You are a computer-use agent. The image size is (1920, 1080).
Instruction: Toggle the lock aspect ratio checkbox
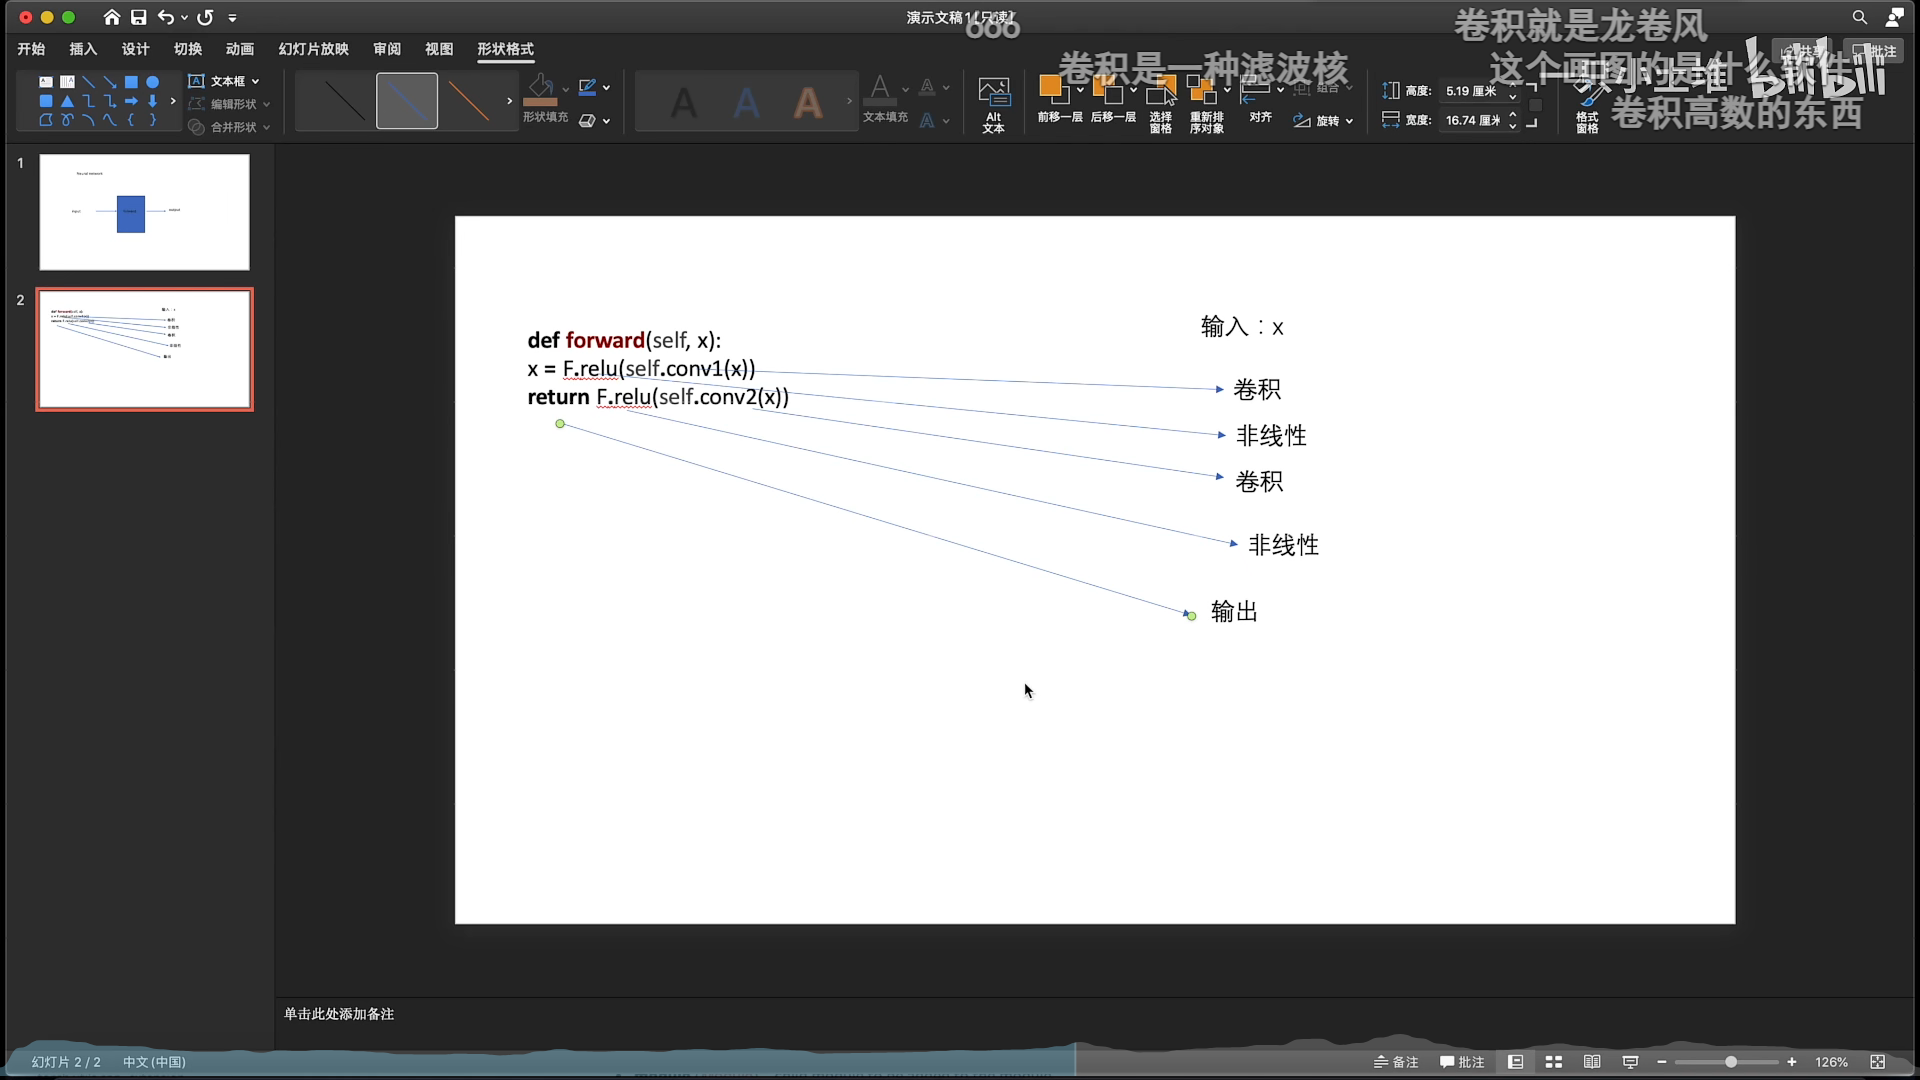click(x=1536, y=105)
